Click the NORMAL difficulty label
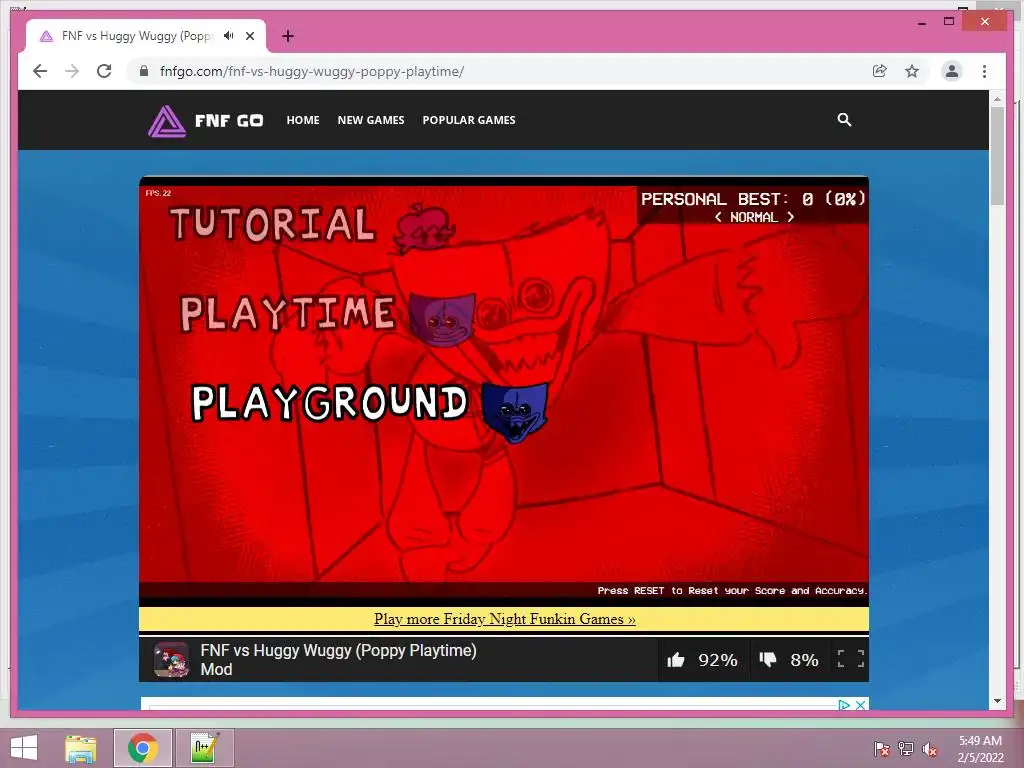Image resolution: width=1024 pixels, height=768 pixels. point(754,217)
